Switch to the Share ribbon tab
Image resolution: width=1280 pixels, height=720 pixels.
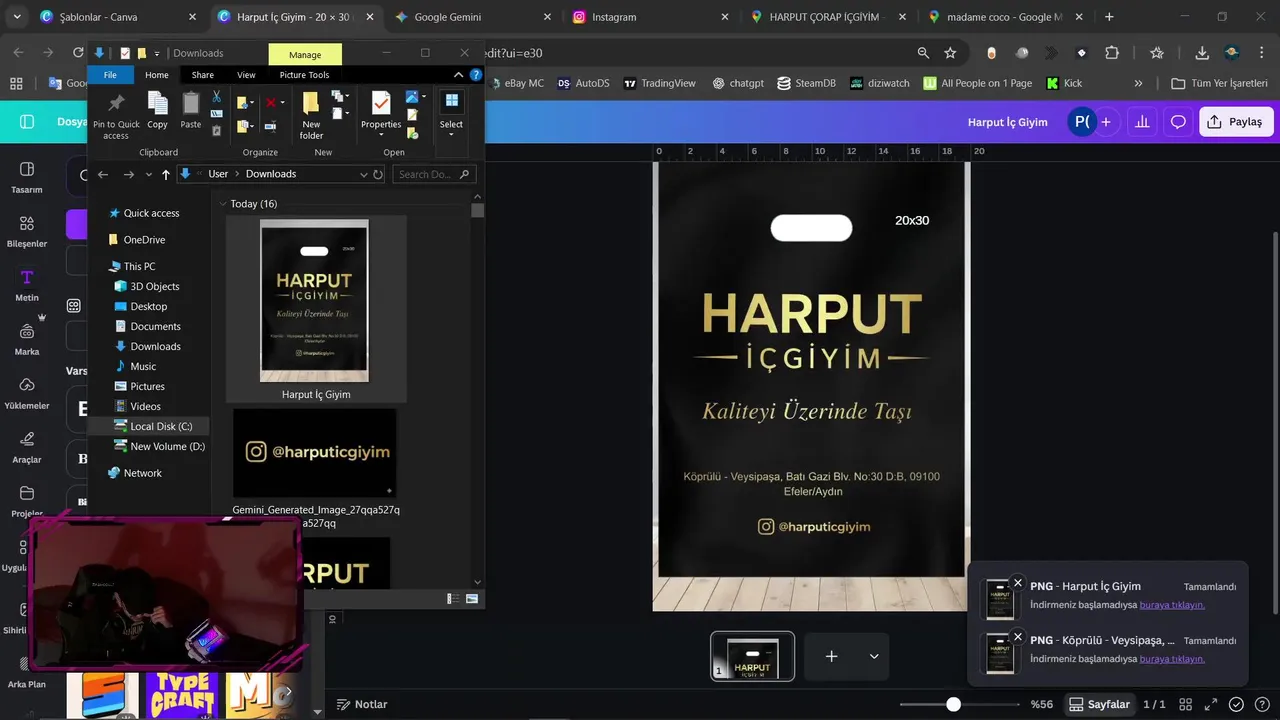203,75
